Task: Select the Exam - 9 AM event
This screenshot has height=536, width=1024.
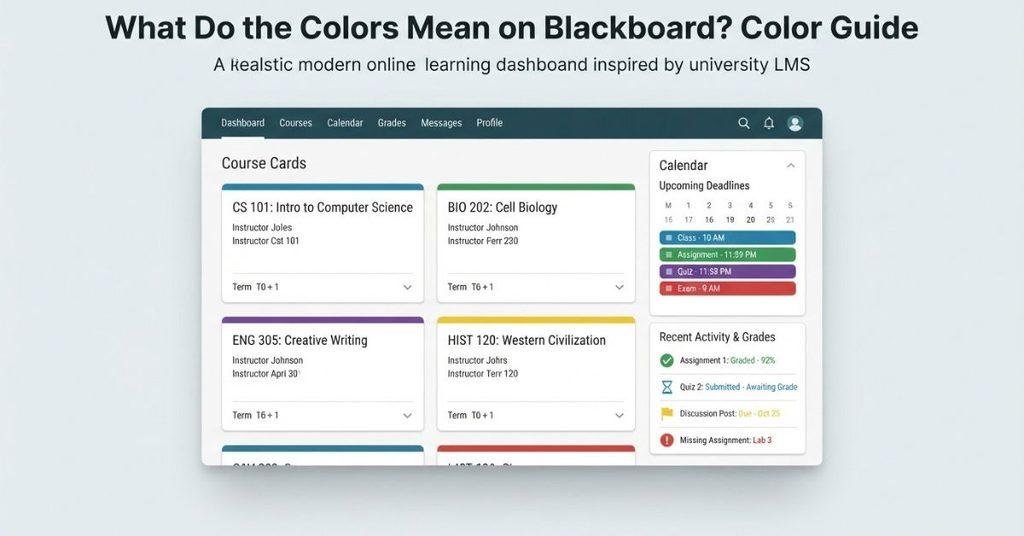Action: 728,289
